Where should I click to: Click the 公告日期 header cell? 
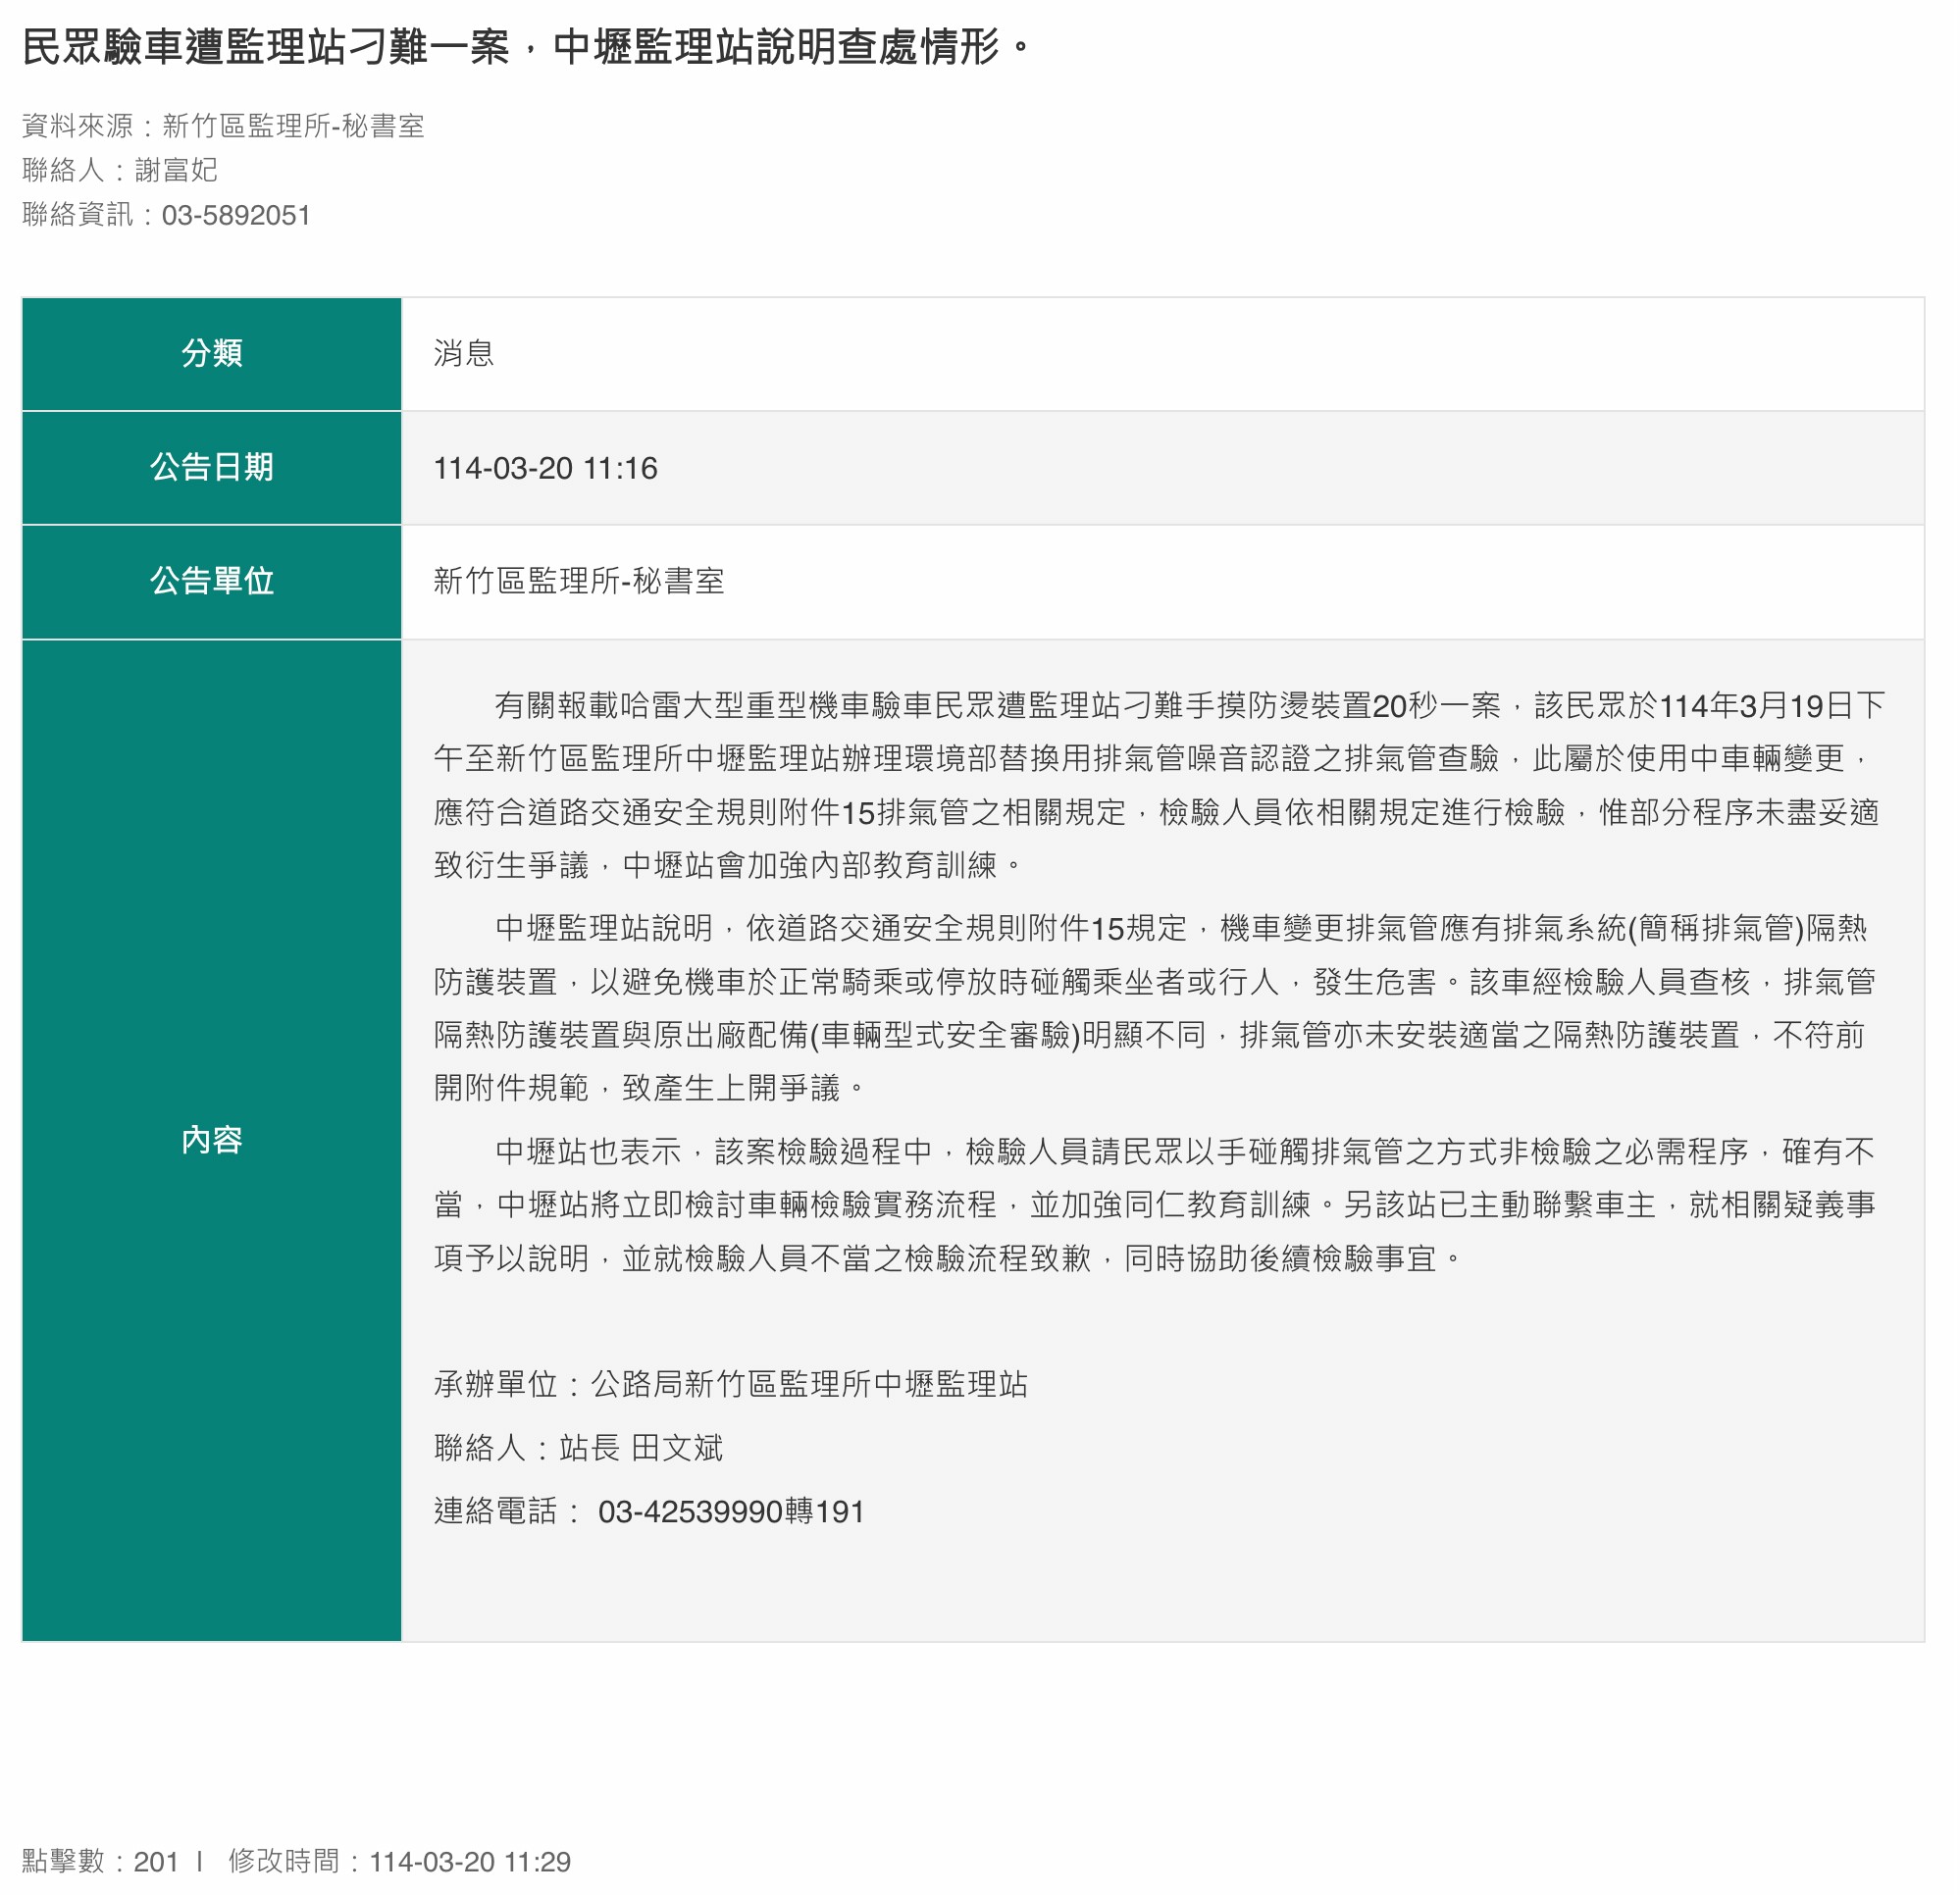[x=211, y=467]
